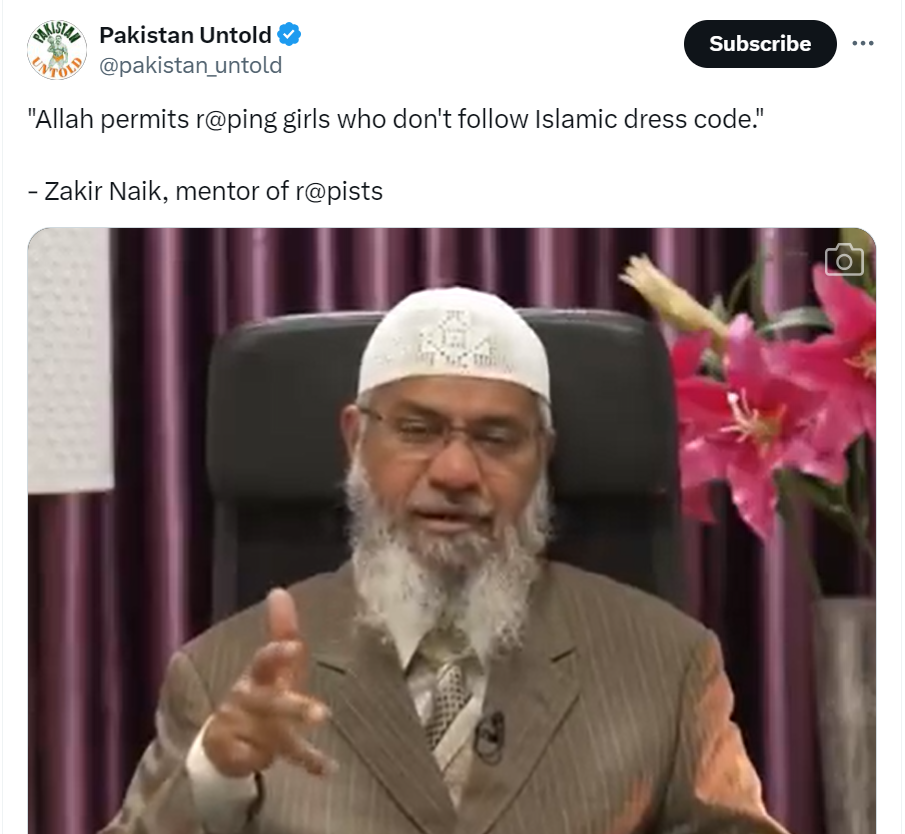
Task: Open the Pakistan Untold profile avatar
Action: (57, 50)
